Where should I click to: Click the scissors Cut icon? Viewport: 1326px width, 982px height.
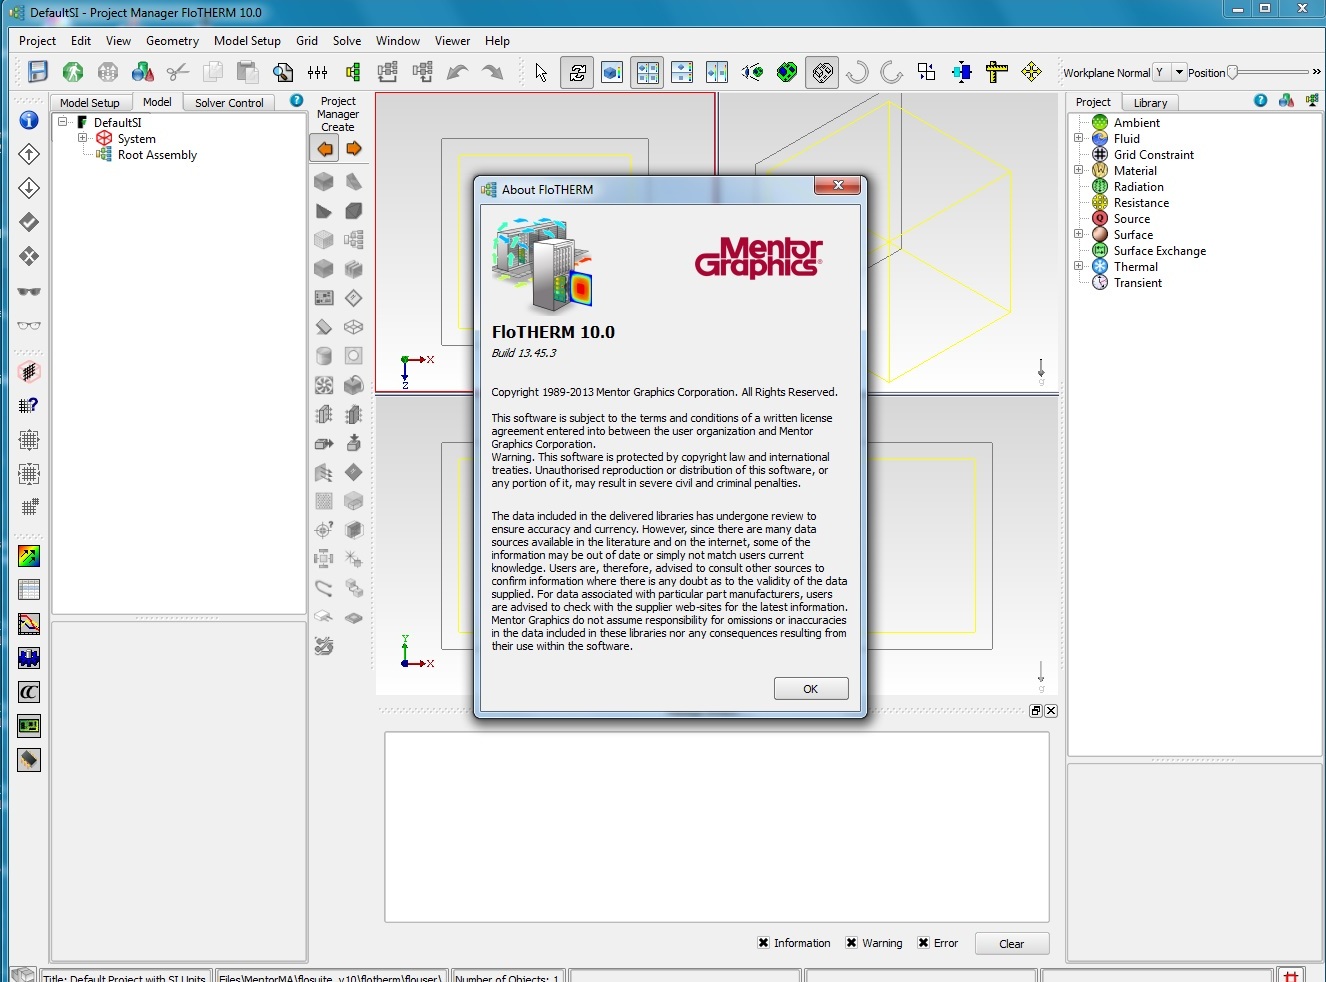point(178,72)
